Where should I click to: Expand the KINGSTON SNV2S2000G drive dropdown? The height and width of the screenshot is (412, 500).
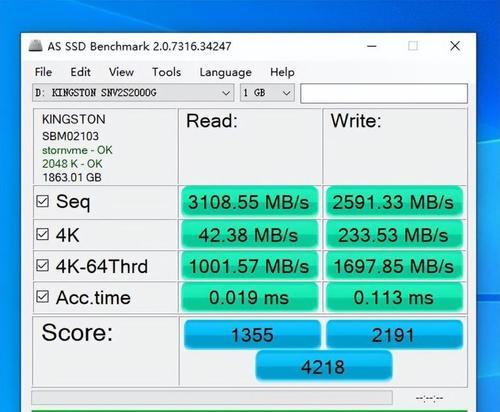133,93
